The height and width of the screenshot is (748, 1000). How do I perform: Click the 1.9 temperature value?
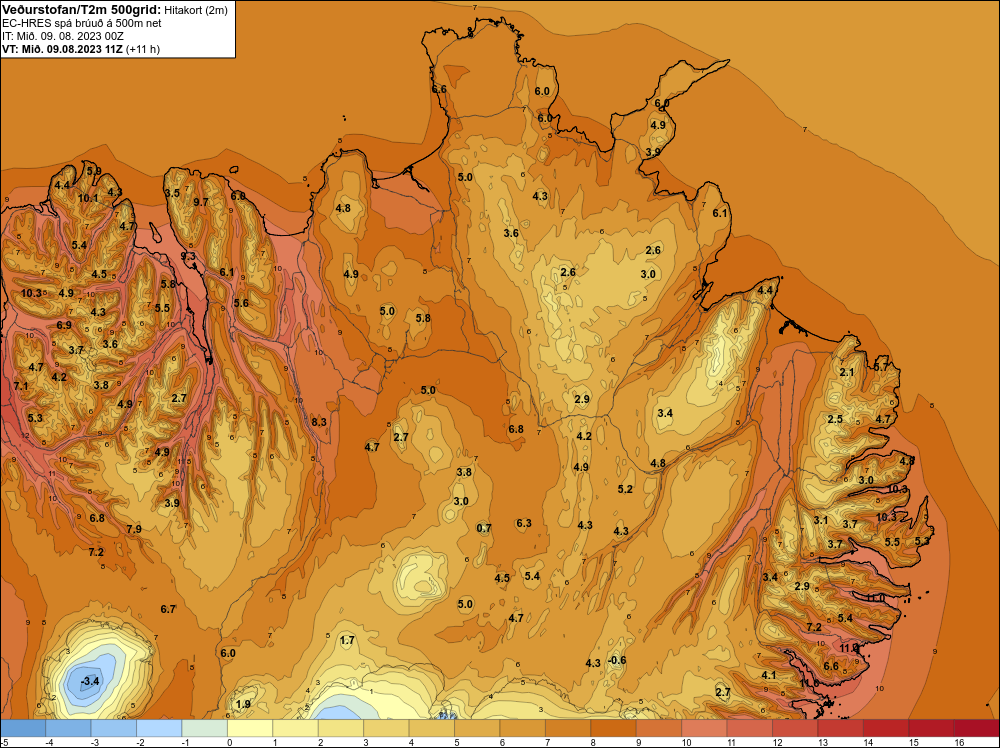click(243, 704)
